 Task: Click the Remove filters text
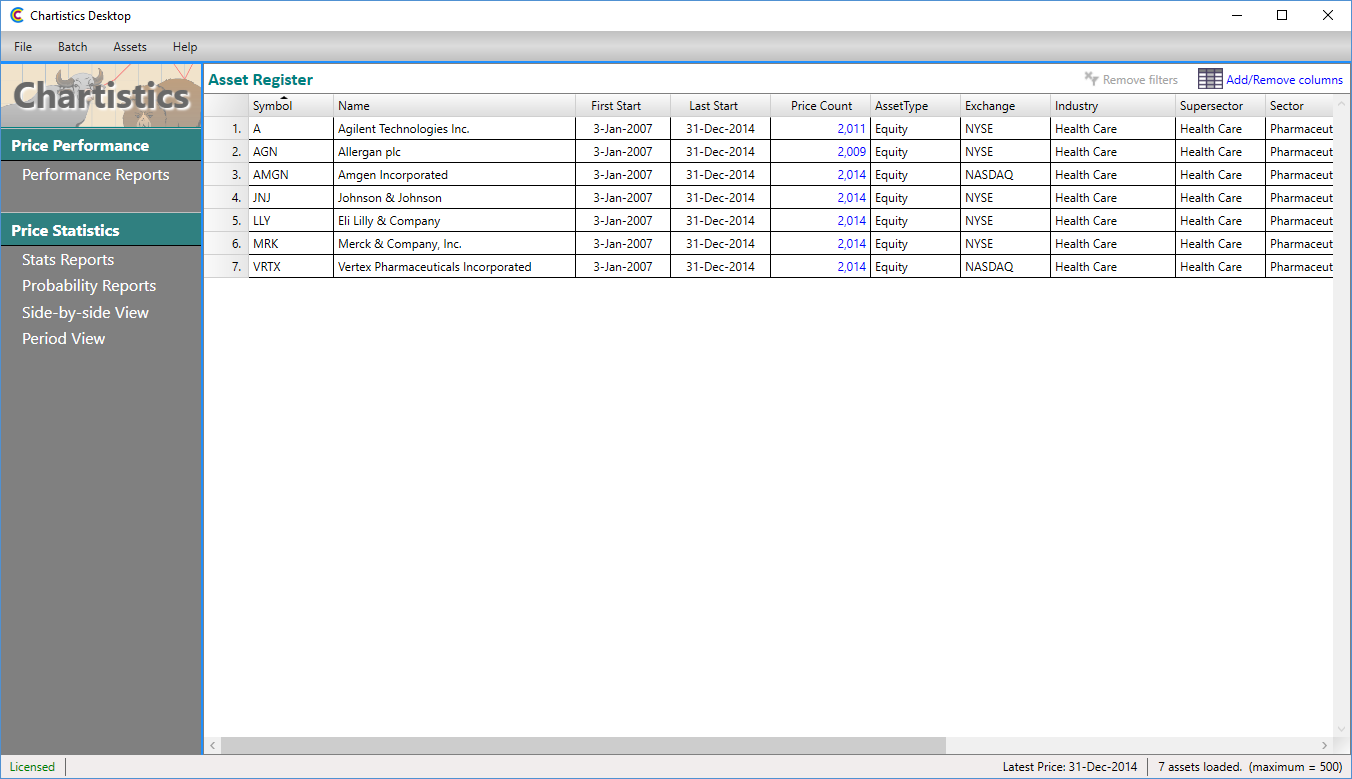[x=1140, y=80]
